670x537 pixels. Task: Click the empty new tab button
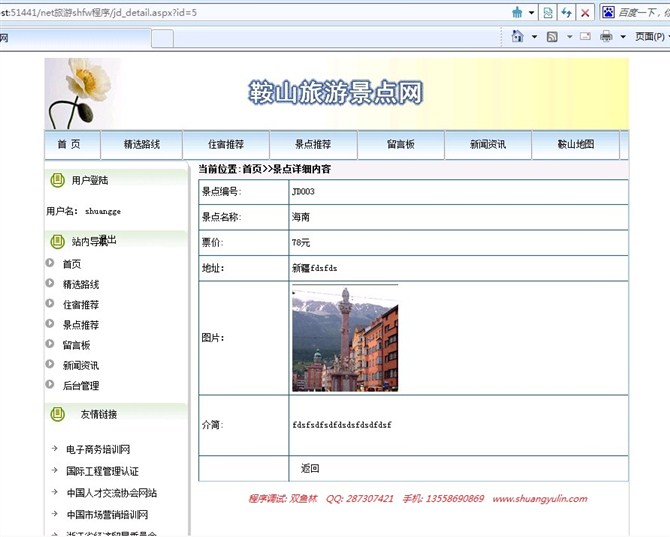click(162, 38)
